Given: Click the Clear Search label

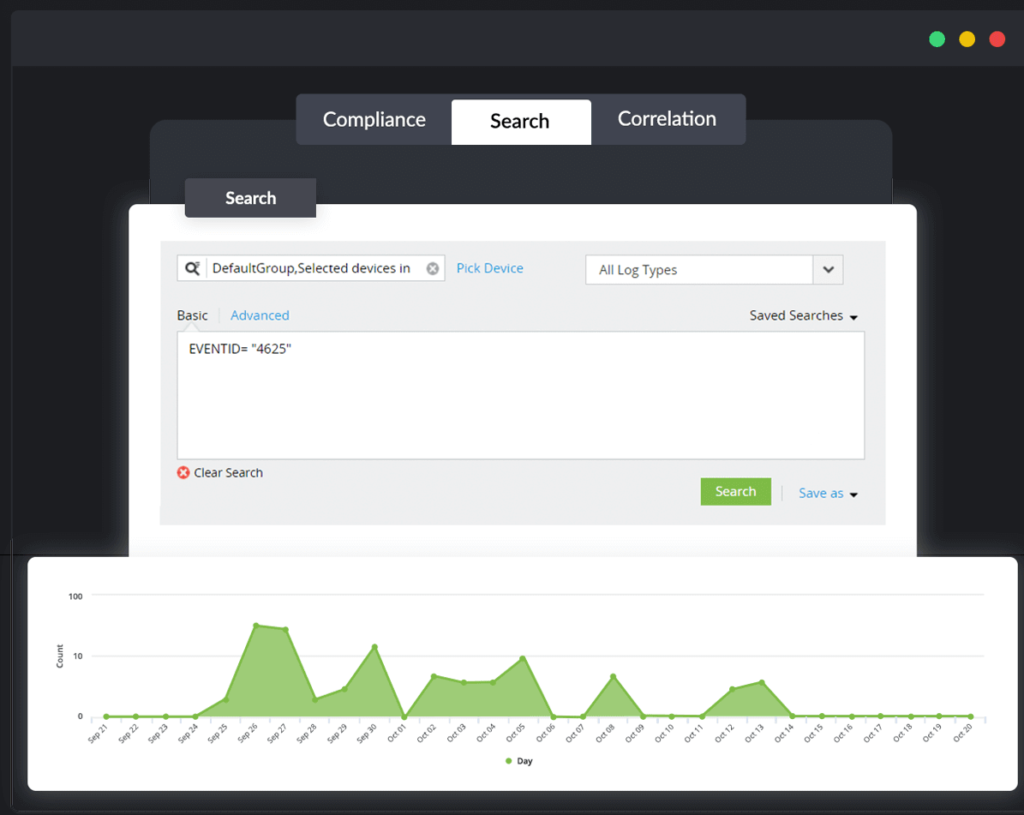Looking at the screenshot, I should [x=228, y=472].
